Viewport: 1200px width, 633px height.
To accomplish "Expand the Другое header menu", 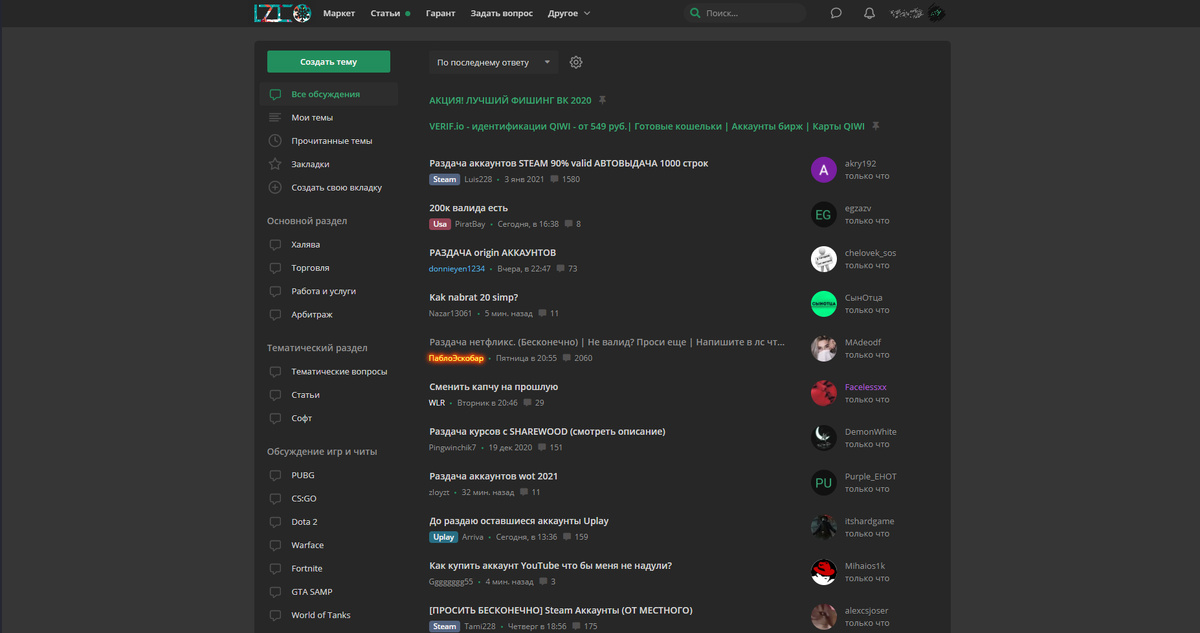I will [569, 13].
